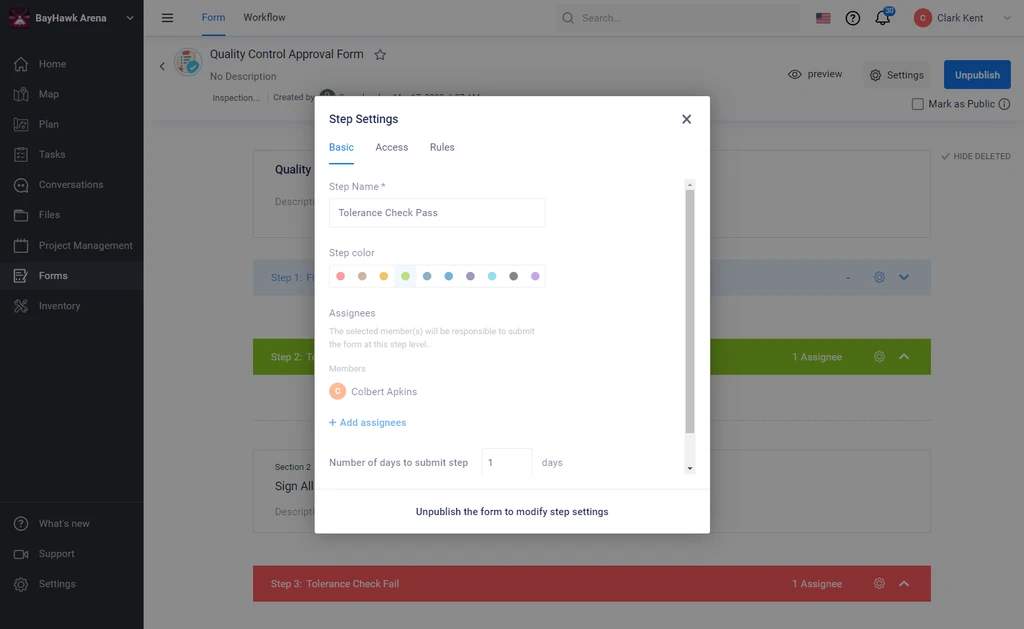Expand the BayHawk Arena project dropdown

[x=130, y=18]
